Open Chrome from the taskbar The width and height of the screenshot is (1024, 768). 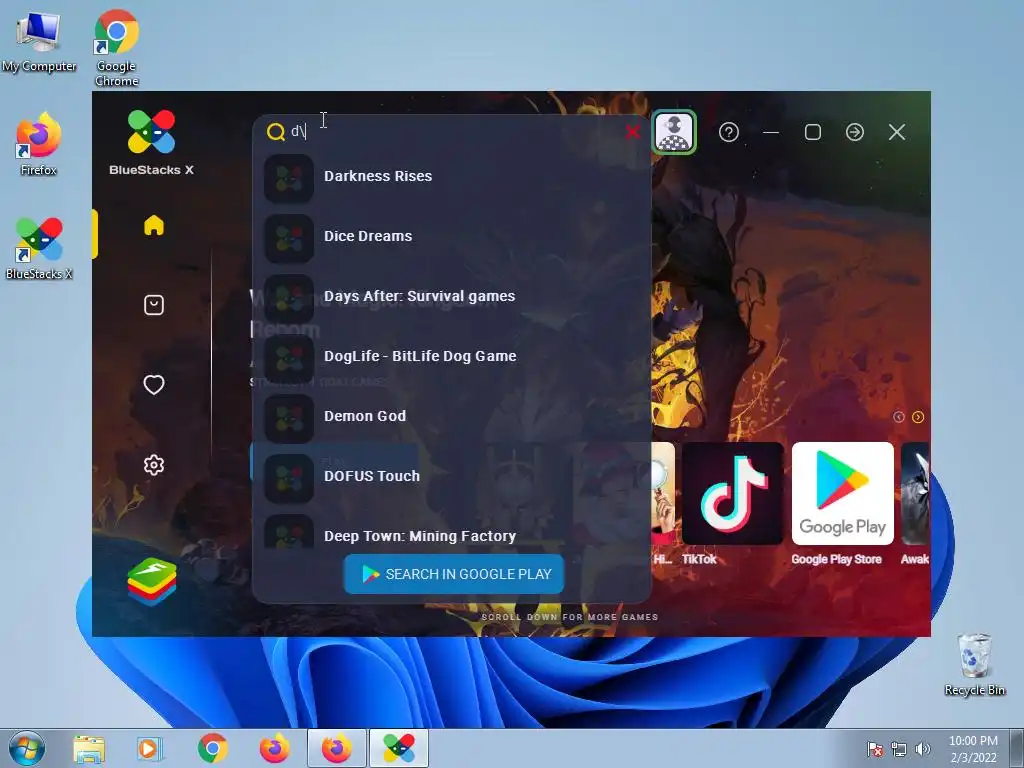212,748
